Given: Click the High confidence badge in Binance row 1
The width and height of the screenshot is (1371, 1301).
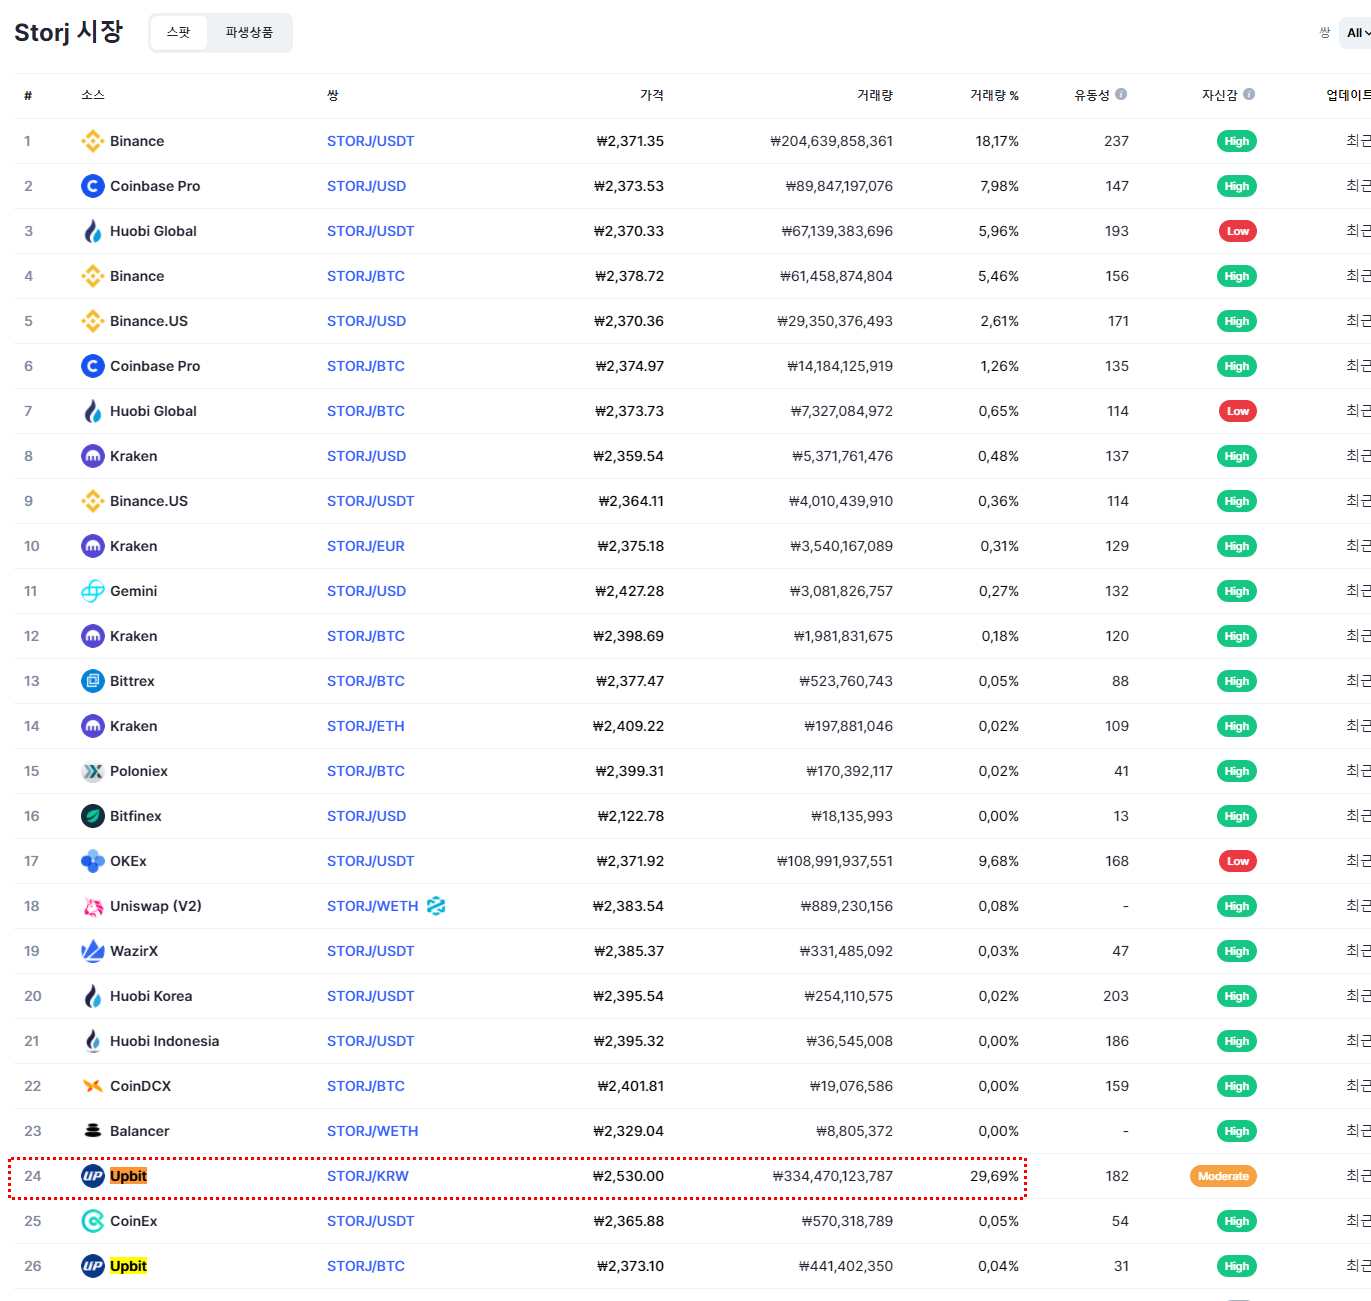Looking at the screenshot, I should point(1237,141).
